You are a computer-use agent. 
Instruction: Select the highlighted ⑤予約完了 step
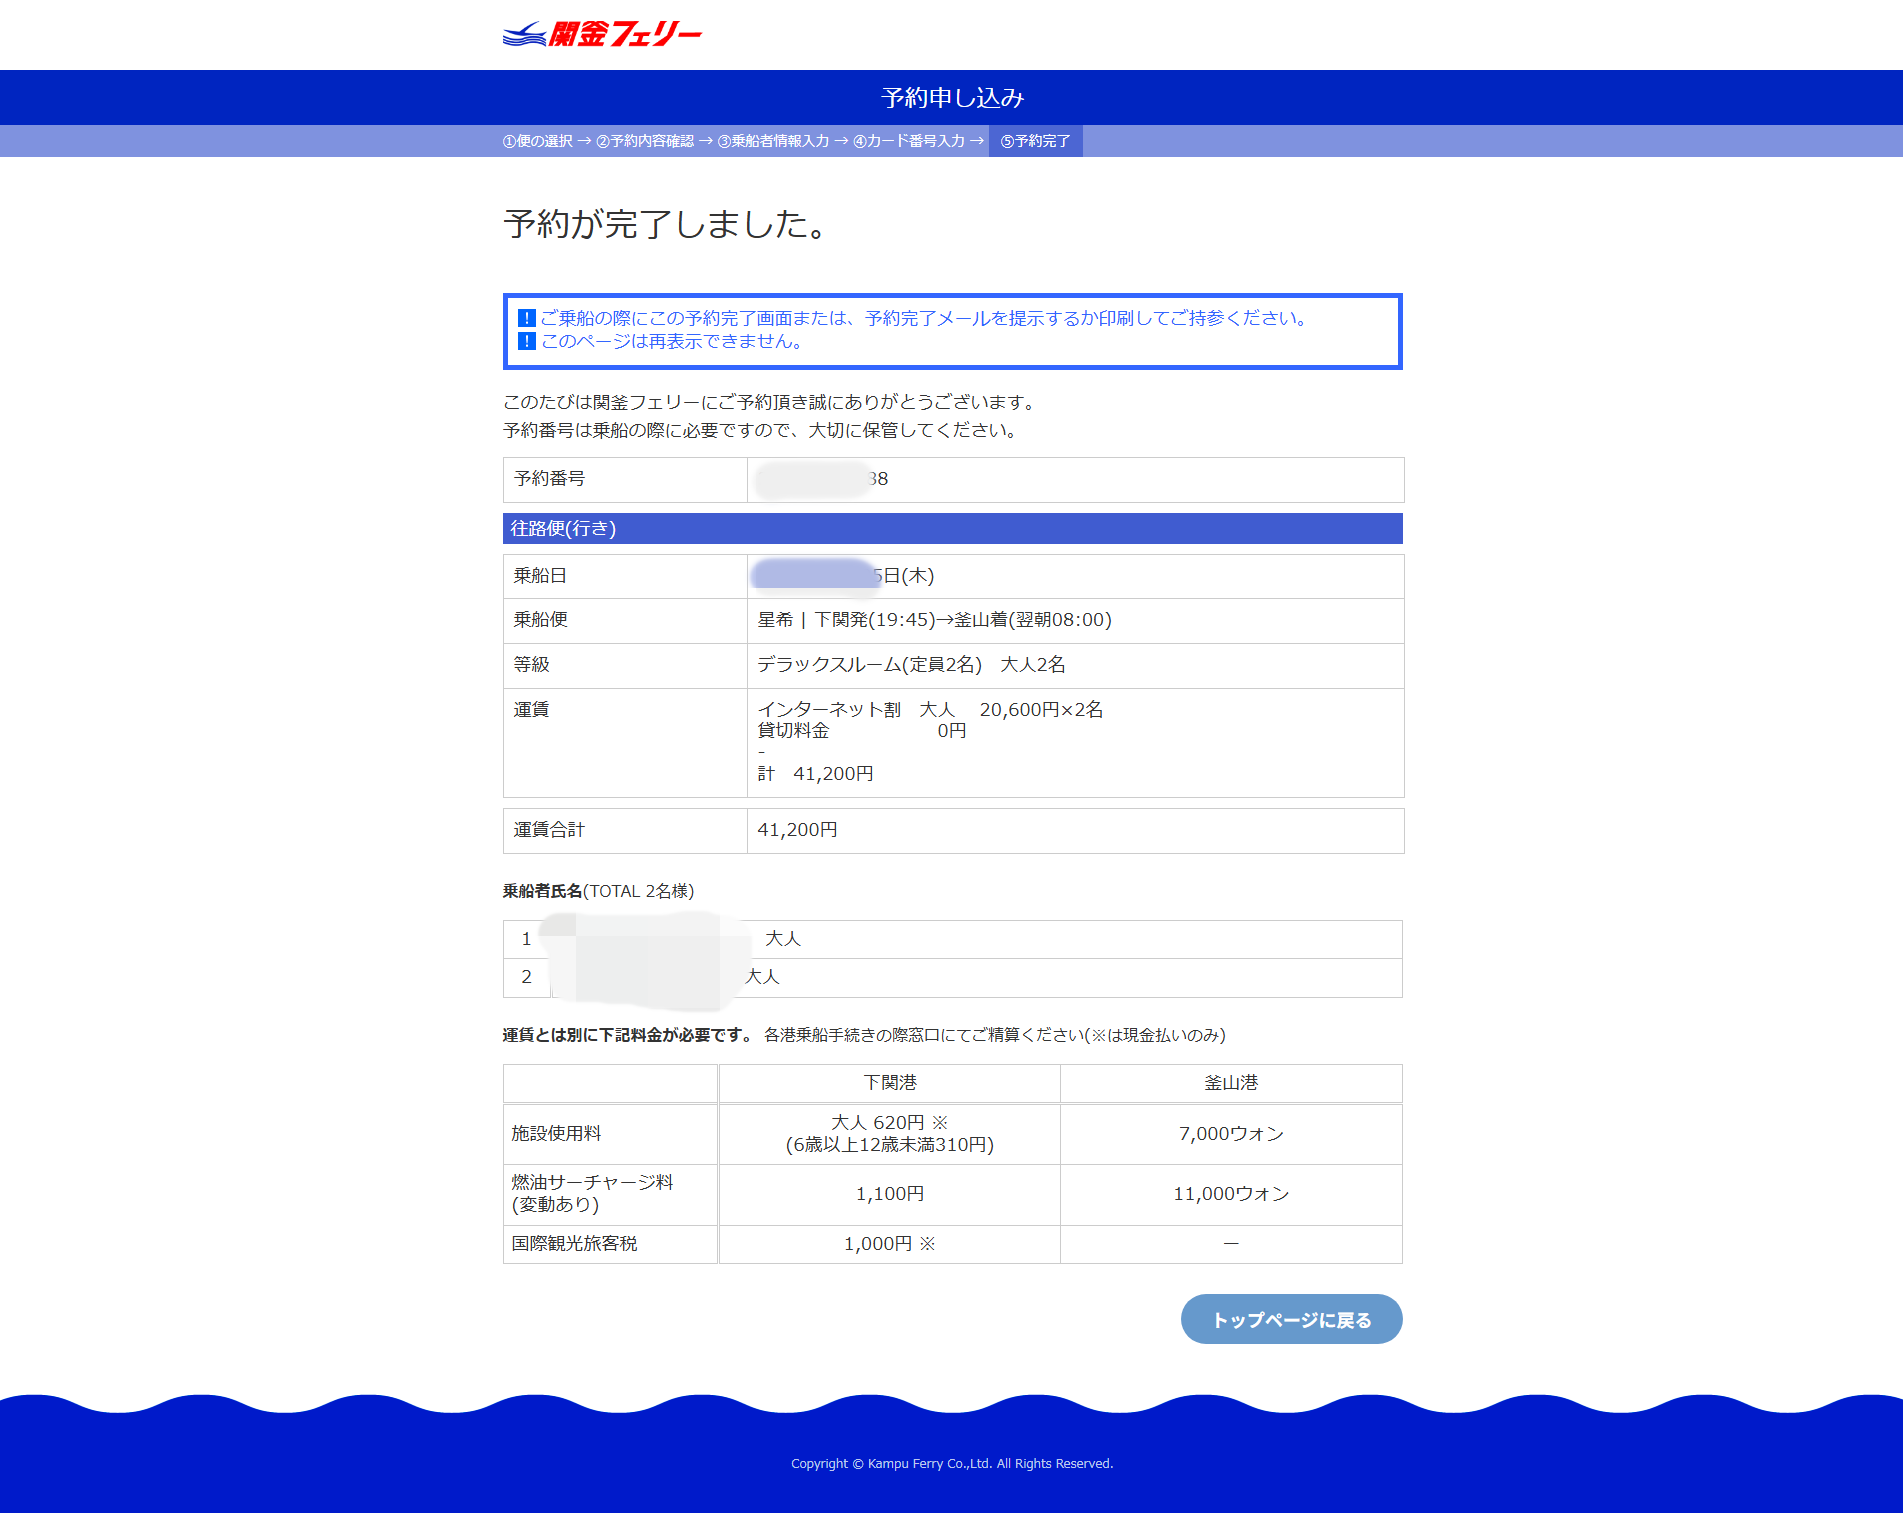(1036, 141)
